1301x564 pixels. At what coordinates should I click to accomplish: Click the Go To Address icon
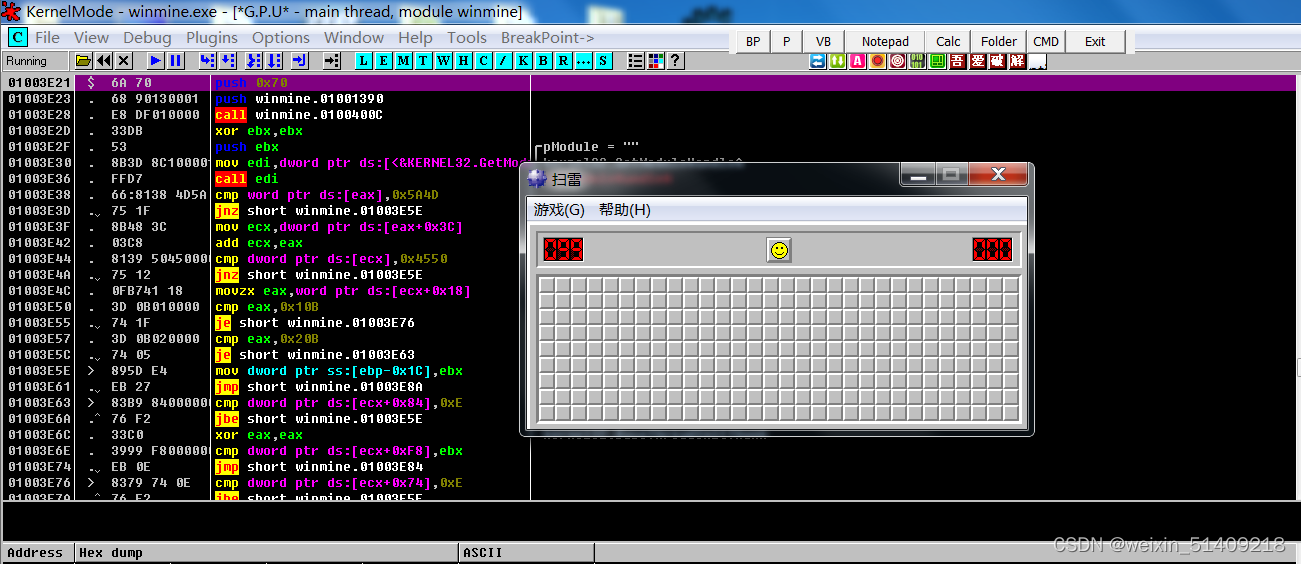coord(332,61)
